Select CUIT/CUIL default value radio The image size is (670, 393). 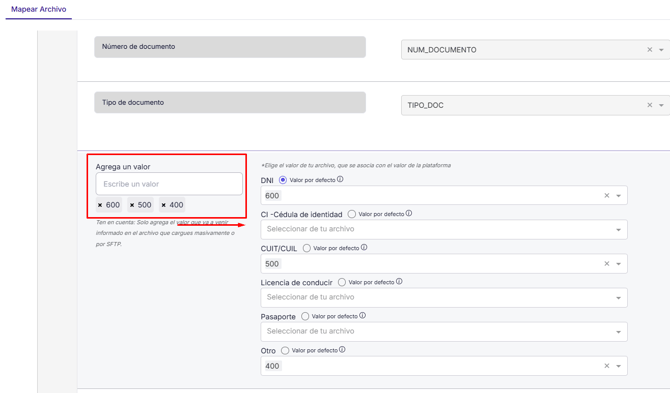point(306,248)
